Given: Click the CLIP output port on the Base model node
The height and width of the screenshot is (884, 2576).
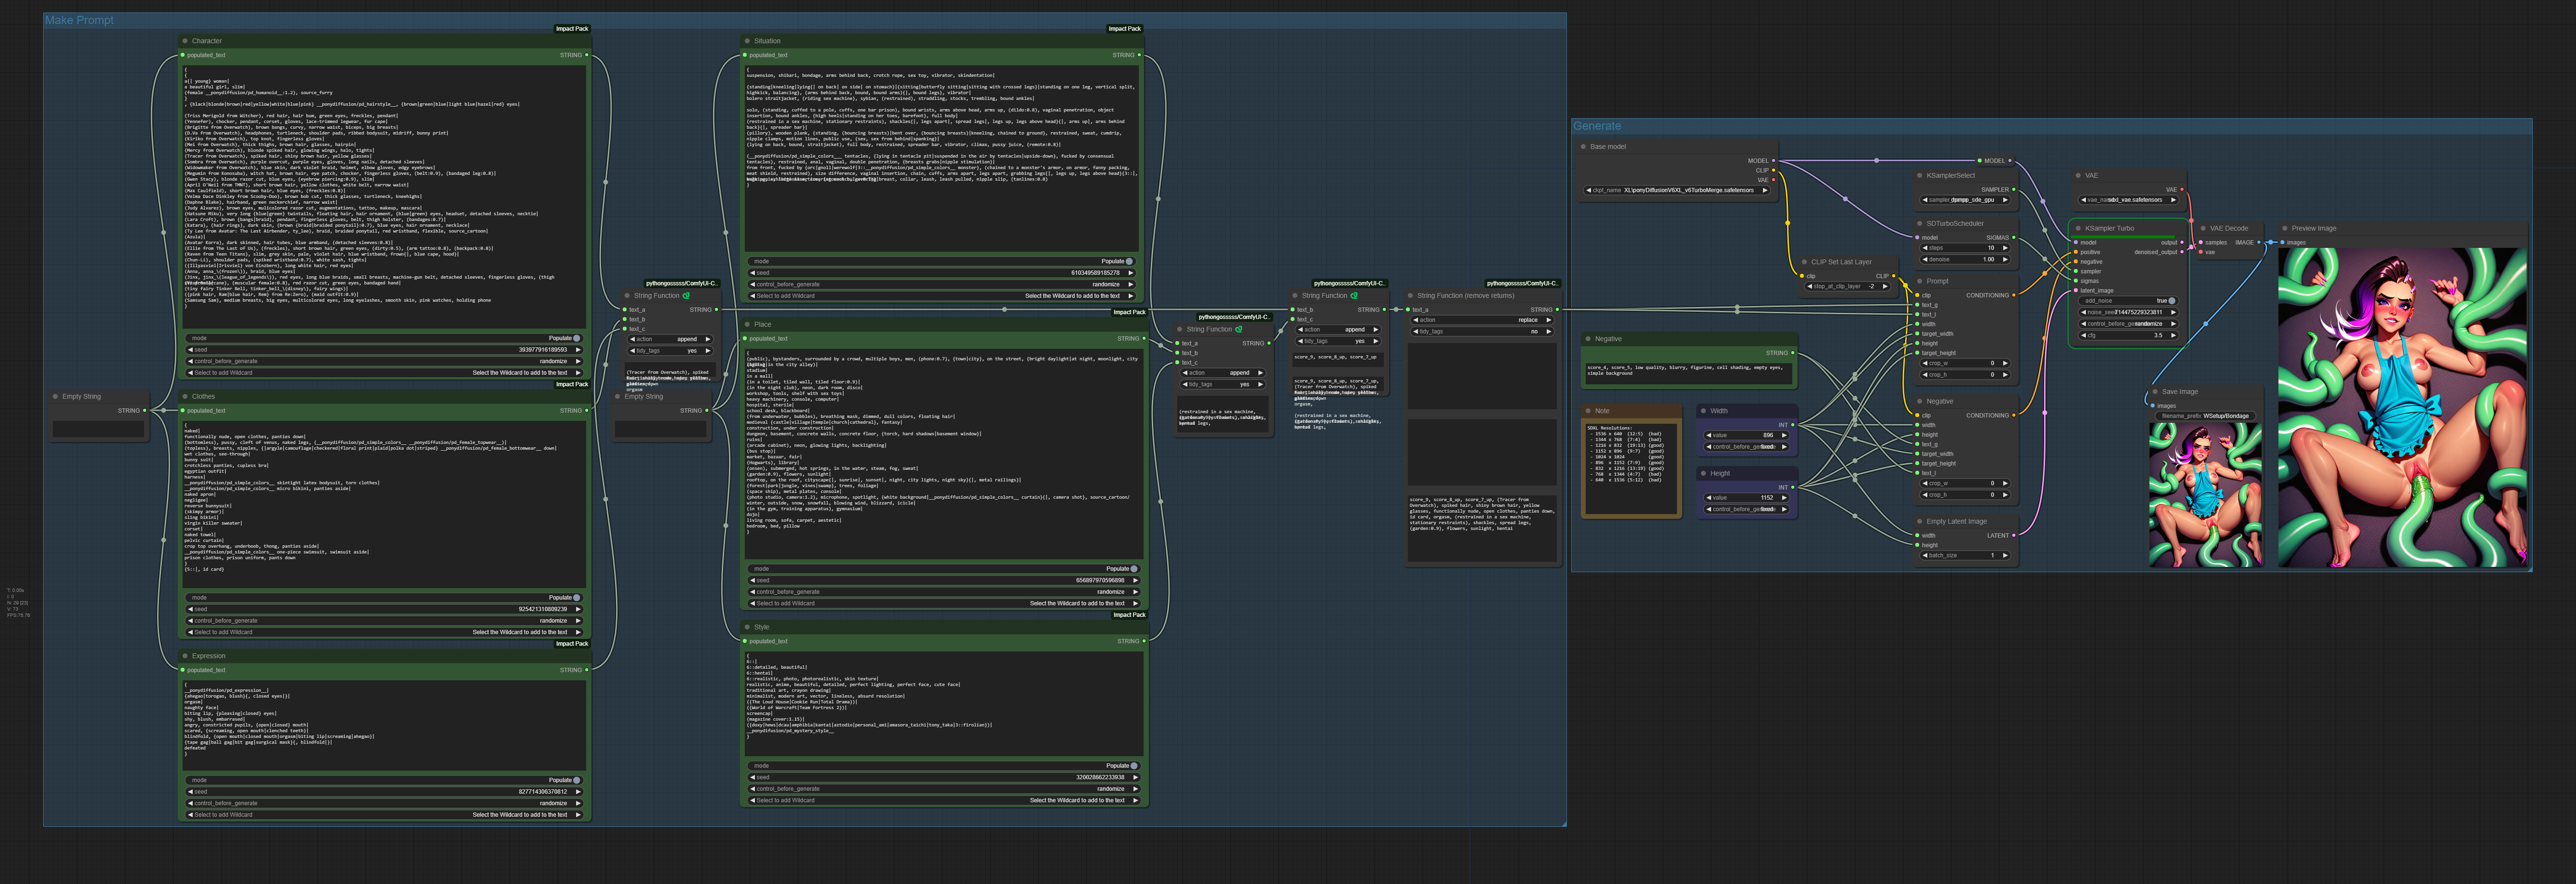Looking at the screenshot, I should tap(1773, 170).
